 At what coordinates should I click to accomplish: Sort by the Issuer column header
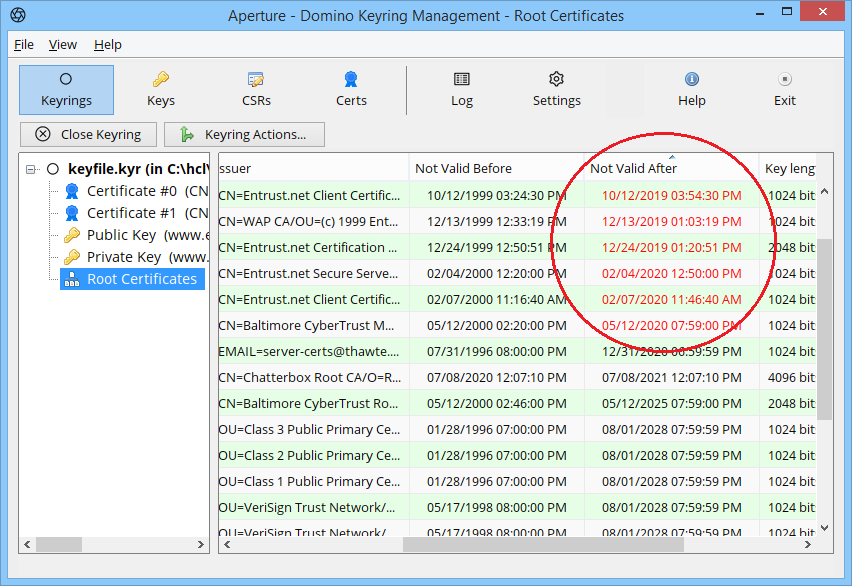(x=314, y=169)
